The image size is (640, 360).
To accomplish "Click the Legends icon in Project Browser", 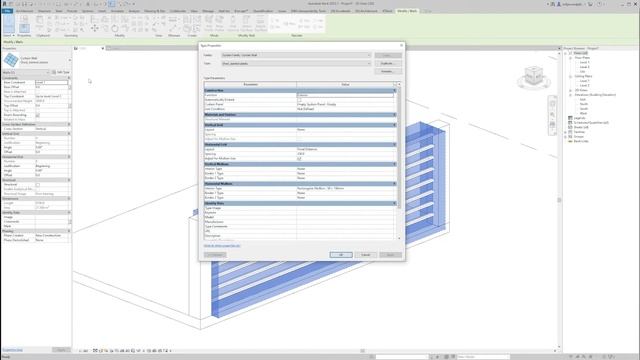I will point(570,118).
